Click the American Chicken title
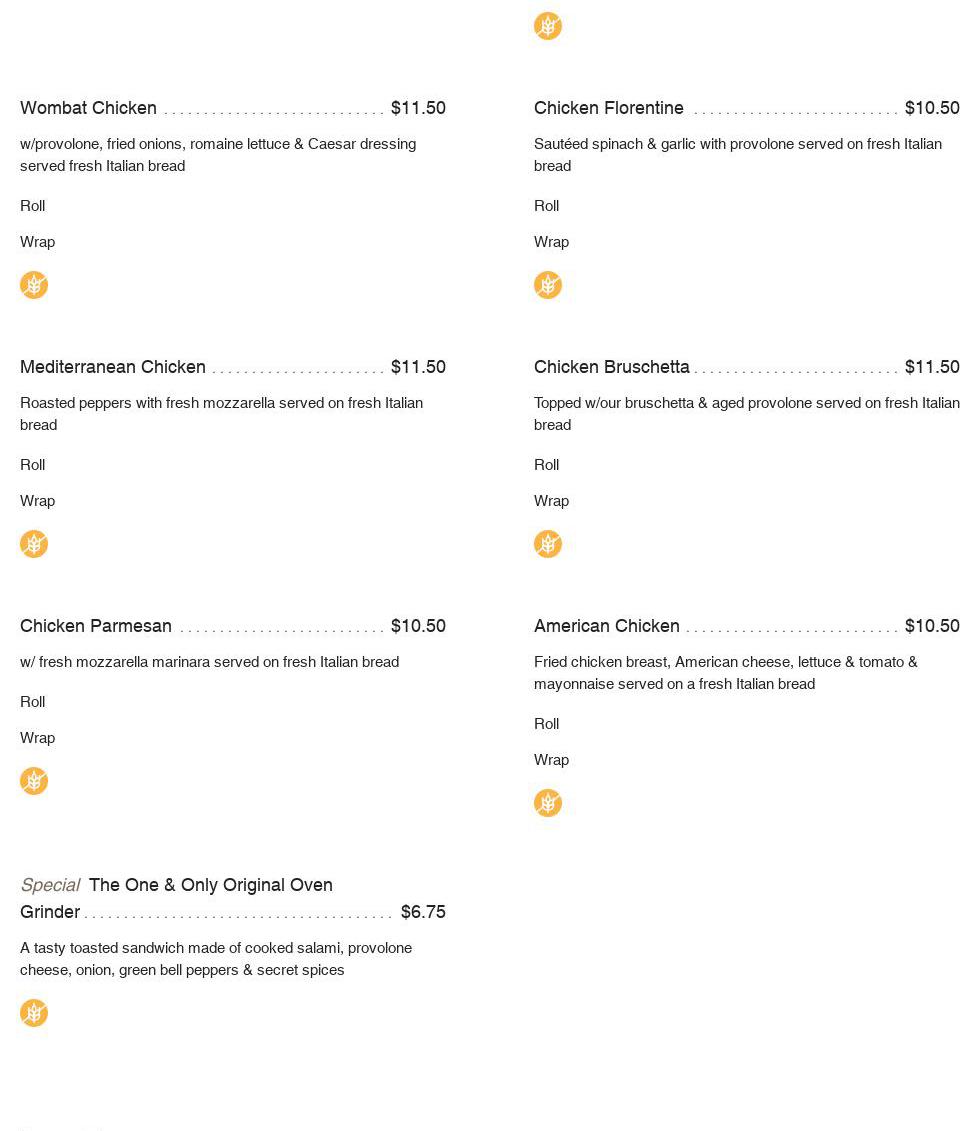This screenshot has width=965, height=1131. point(607,626)
